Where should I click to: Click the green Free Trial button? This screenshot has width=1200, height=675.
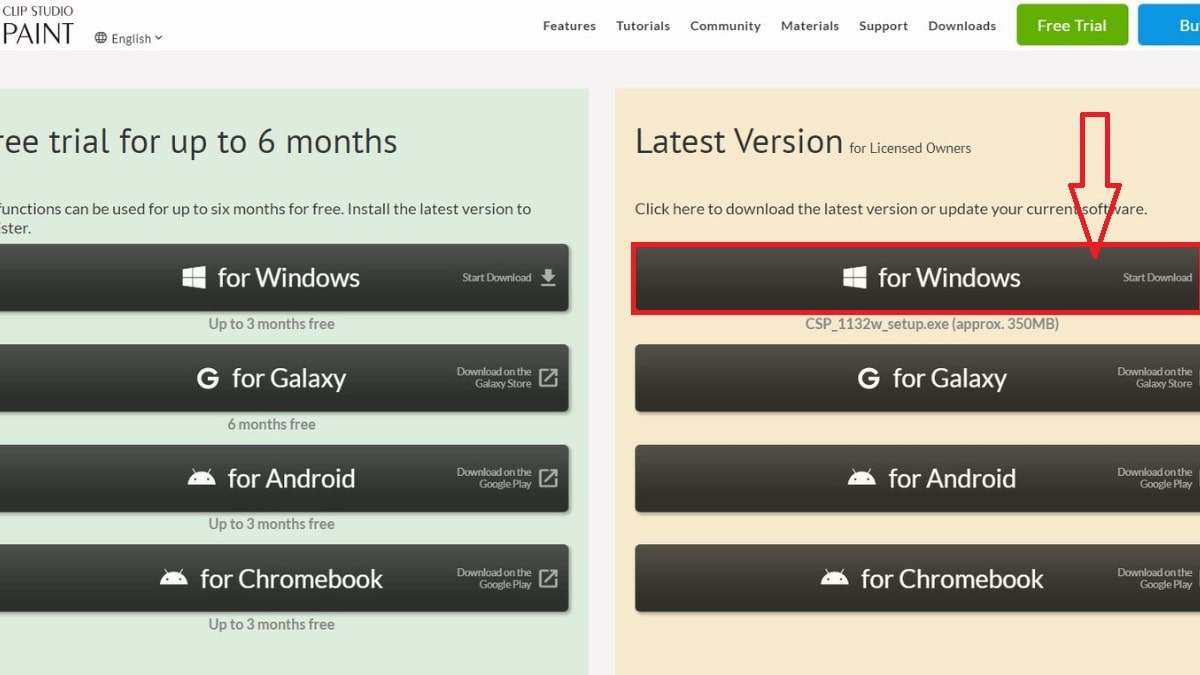pyautogui.click(x=1072, y=25)
